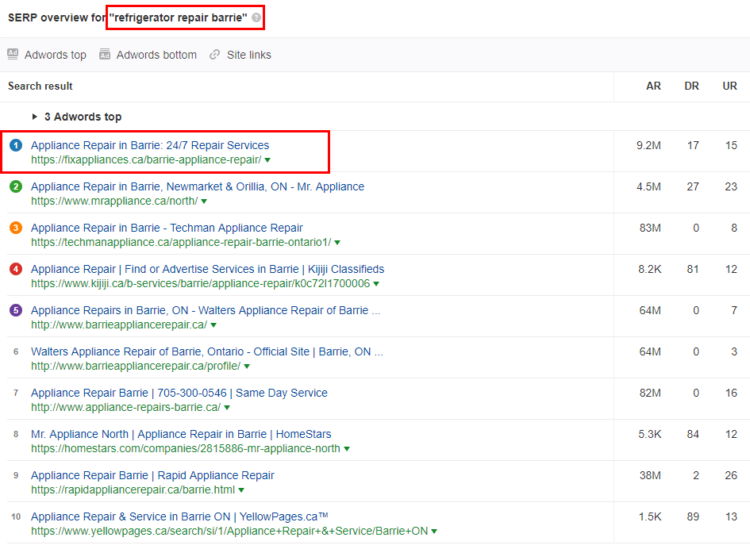Open Mr. Appliance North HomeStars result title

click(181, 434)
